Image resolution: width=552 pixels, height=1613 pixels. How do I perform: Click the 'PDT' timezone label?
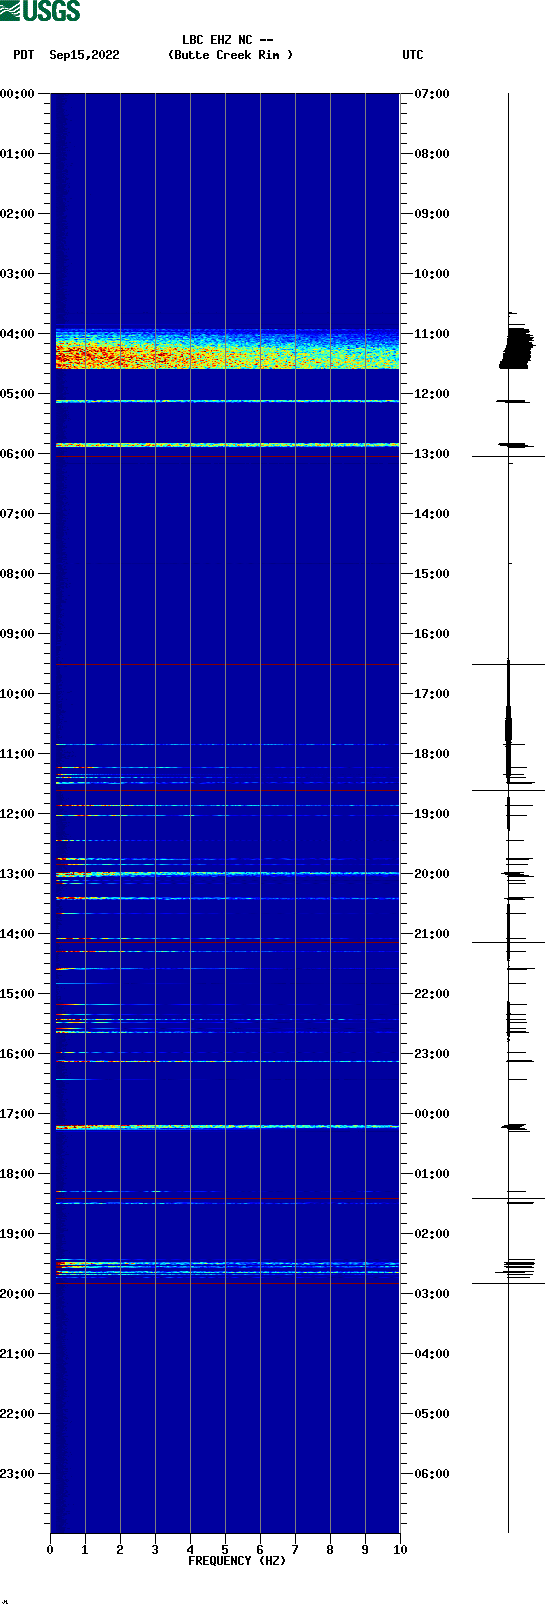click(x=23, y=55)
